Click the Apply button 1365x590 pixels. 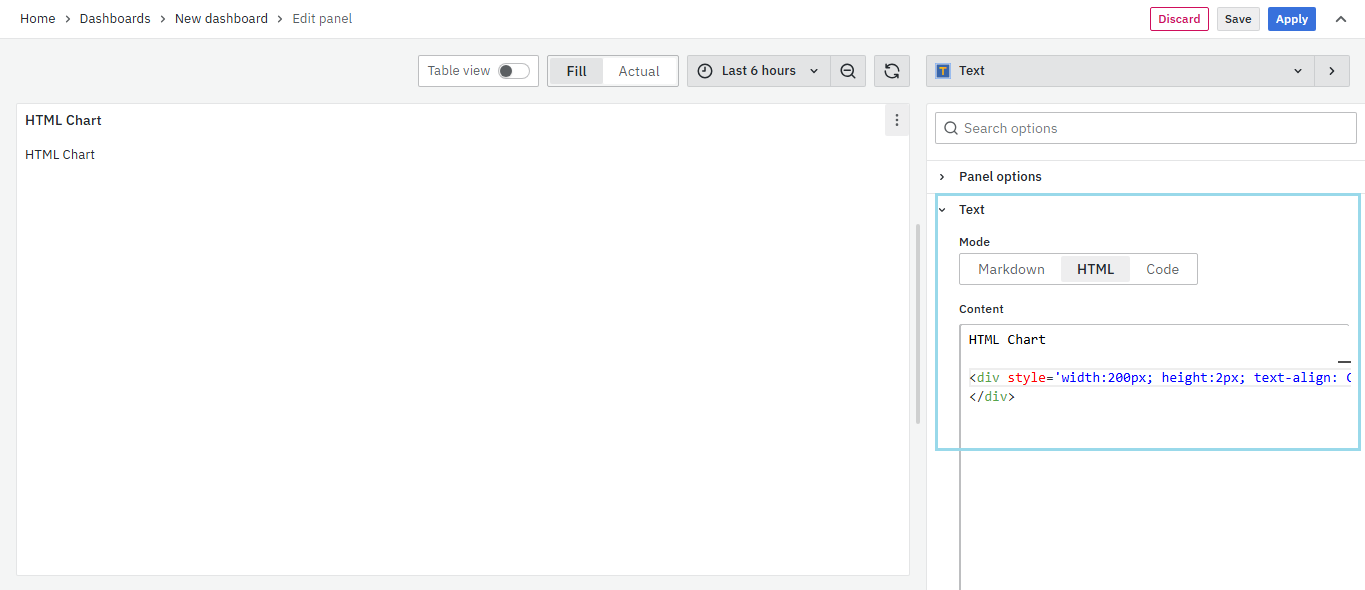[x=1291, y=19]
